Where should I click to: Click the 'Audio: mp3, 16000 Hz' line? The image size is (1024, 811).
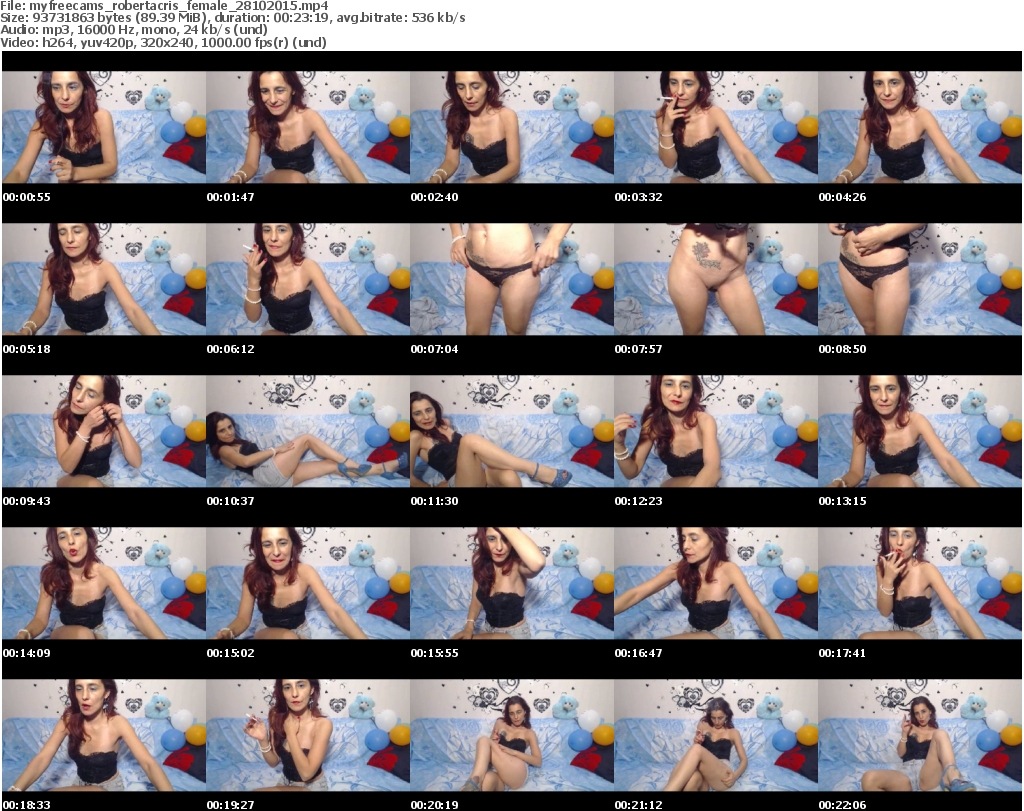click(134, 30)
